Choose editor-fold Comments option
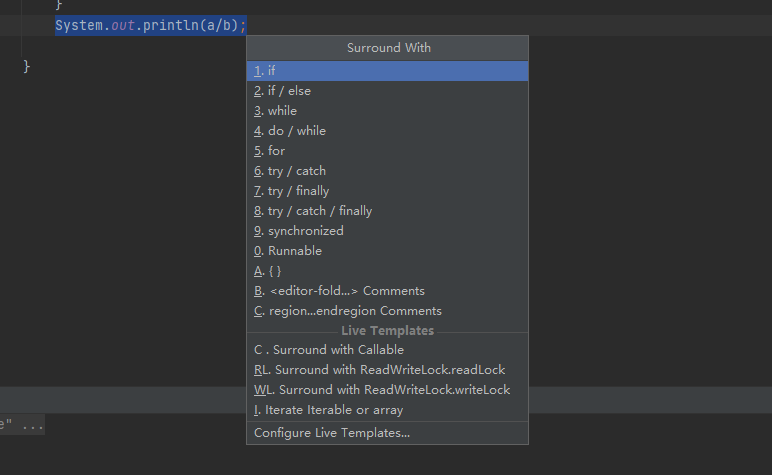Image resolution: width=772 pixels, height=475 pixels. pyautogui.click(x=346, y=291)
